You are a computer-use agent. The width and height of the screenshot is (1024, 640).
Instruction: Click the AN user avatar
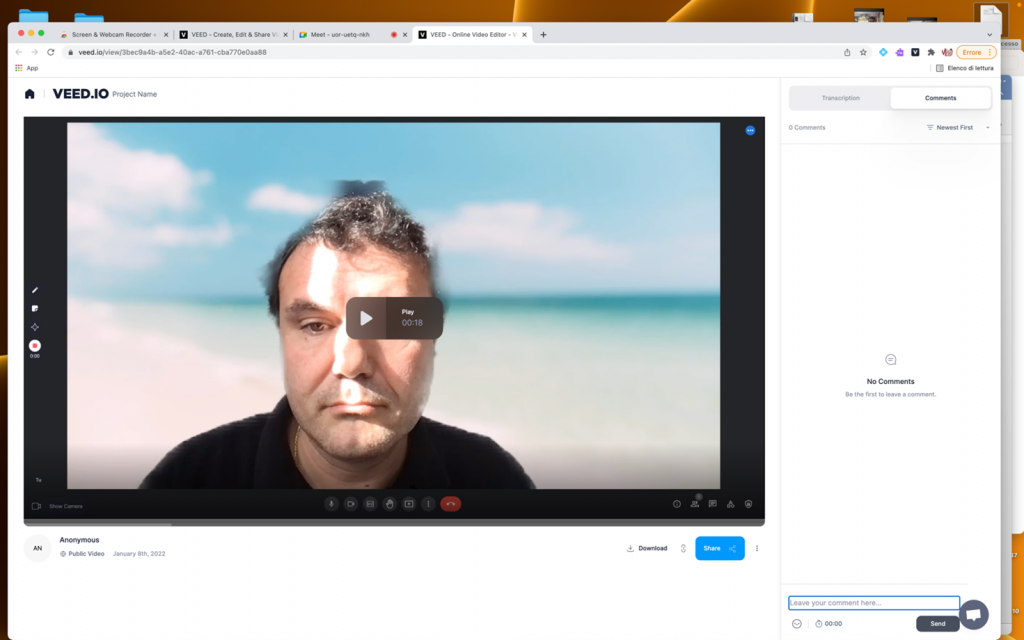[x=38, y=549]
